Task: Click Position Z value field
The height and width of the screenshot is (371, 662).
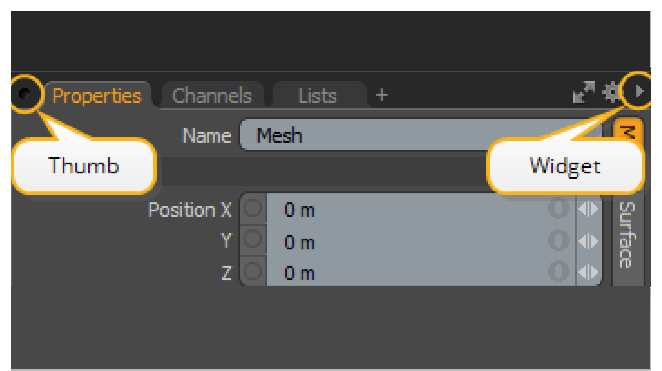Action: 421,273
